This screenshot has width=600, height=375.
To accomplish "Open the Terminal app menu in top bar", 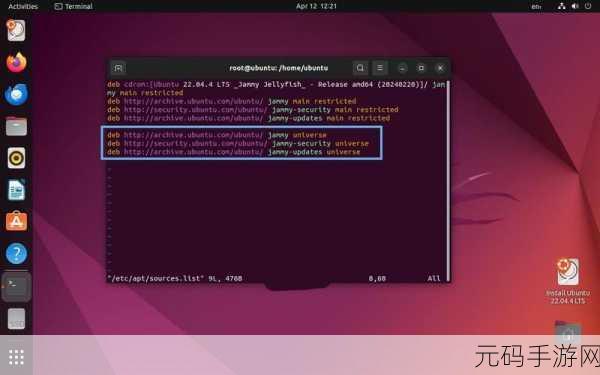I will tap(73, 6).
